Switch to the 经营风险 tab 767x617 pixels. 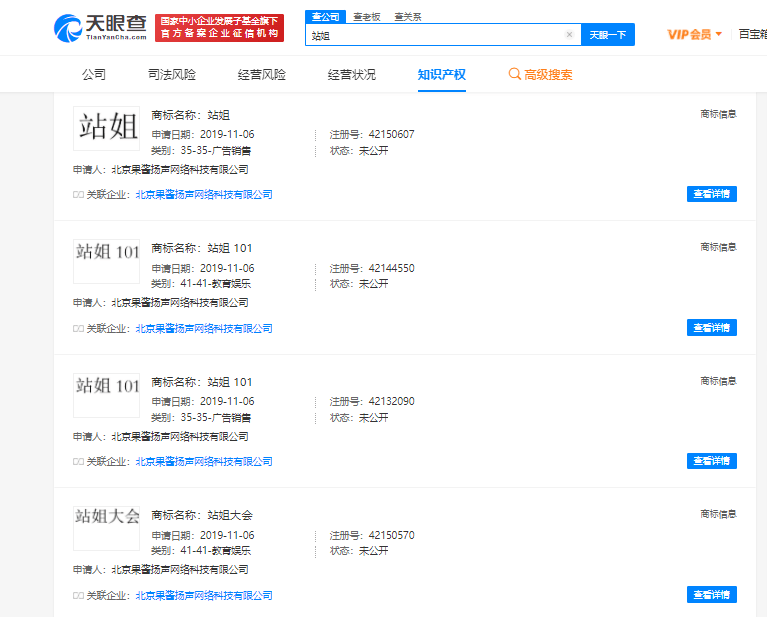262,74
